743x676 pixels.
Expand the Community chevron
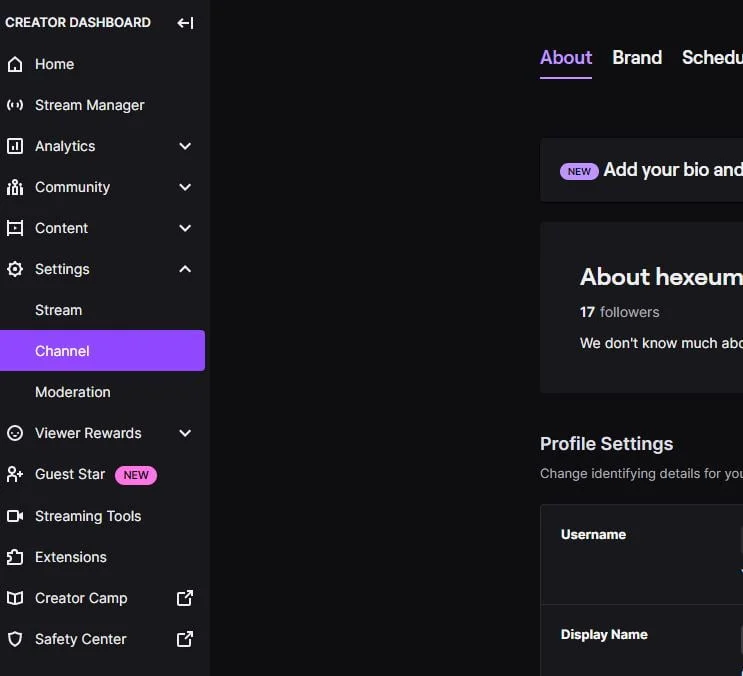pyautogui.click(x=185, y=187)
